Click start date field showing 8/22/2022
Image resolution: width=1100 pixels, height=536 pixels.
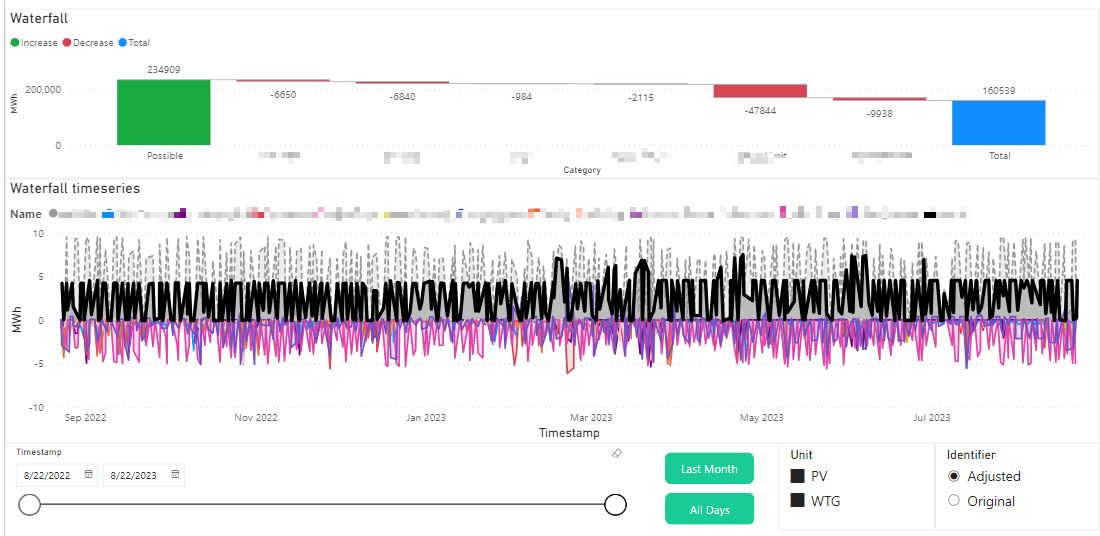point(56,475)
